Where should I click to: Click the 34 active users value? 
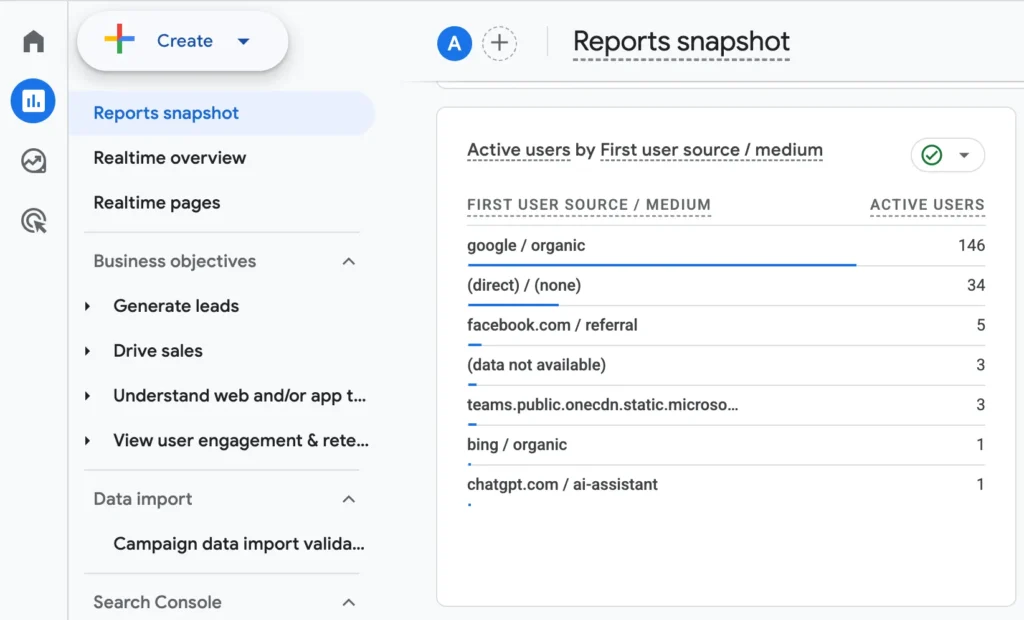(976, 286)
